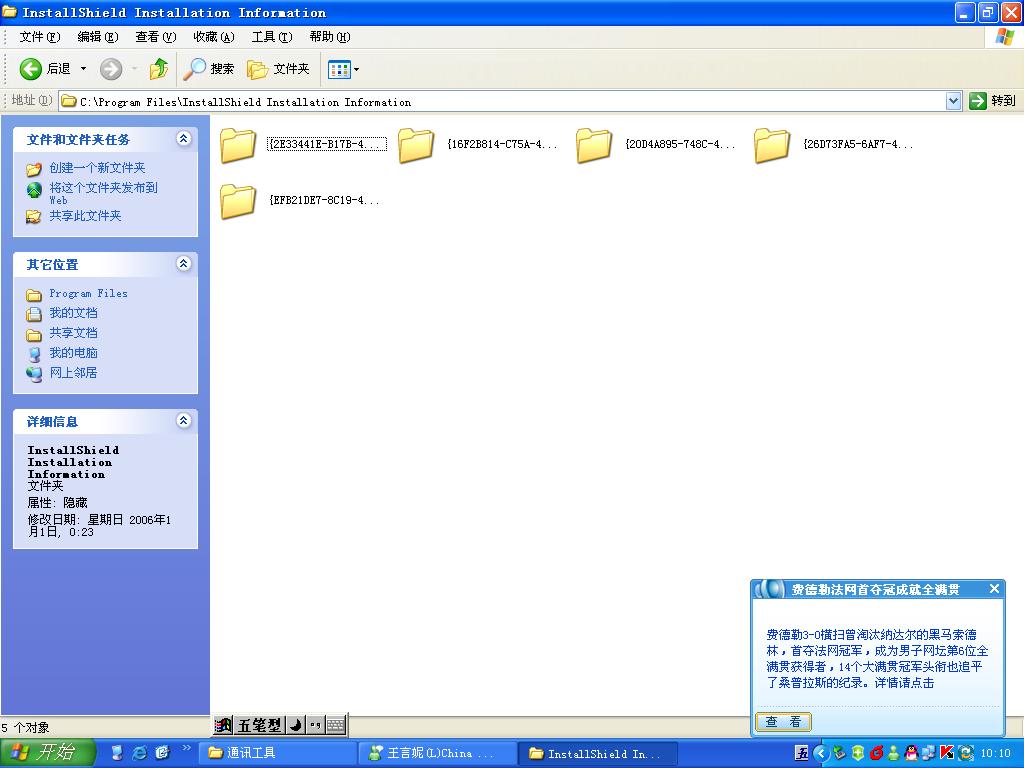Open the 收藏(A) menu

(214, 37)
